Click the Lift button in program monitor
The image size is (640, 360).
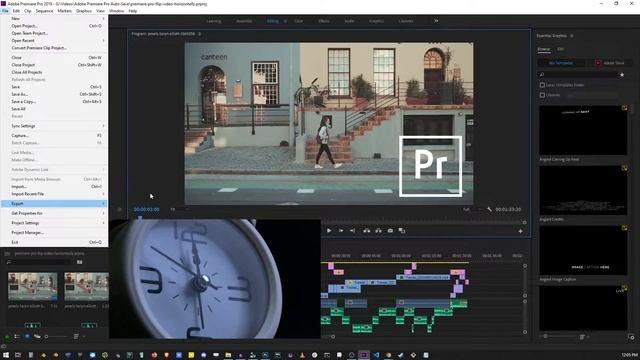pos(367,231)
